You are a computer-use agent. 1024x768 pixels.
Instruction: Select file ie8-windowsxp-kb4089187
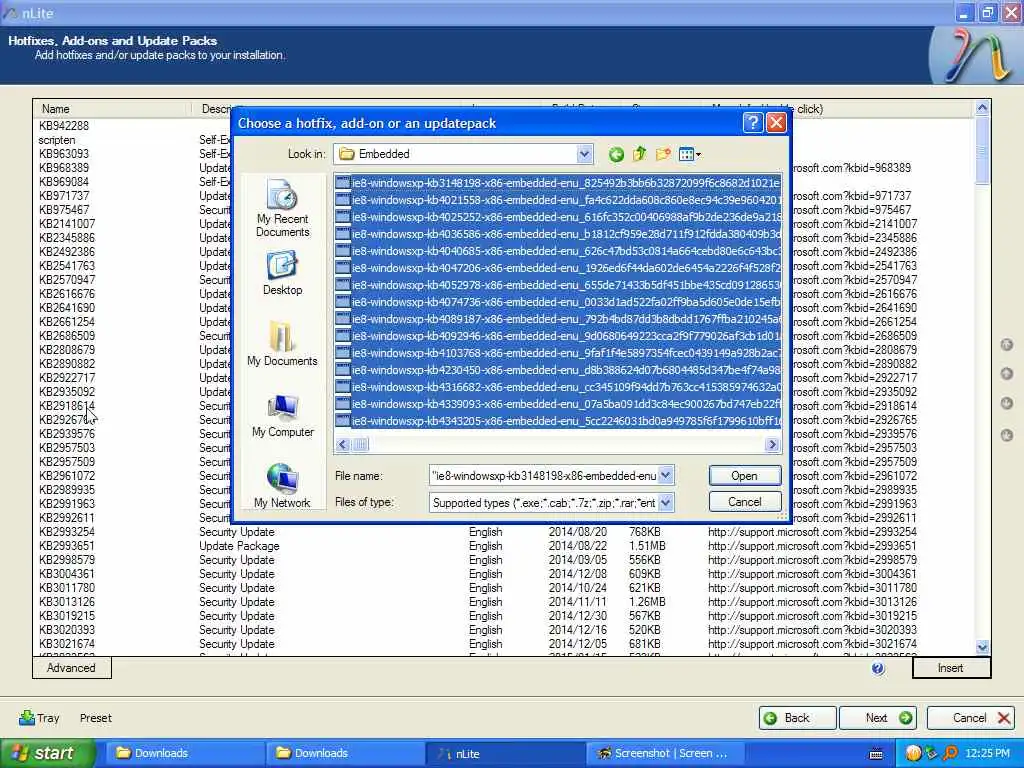558,319
